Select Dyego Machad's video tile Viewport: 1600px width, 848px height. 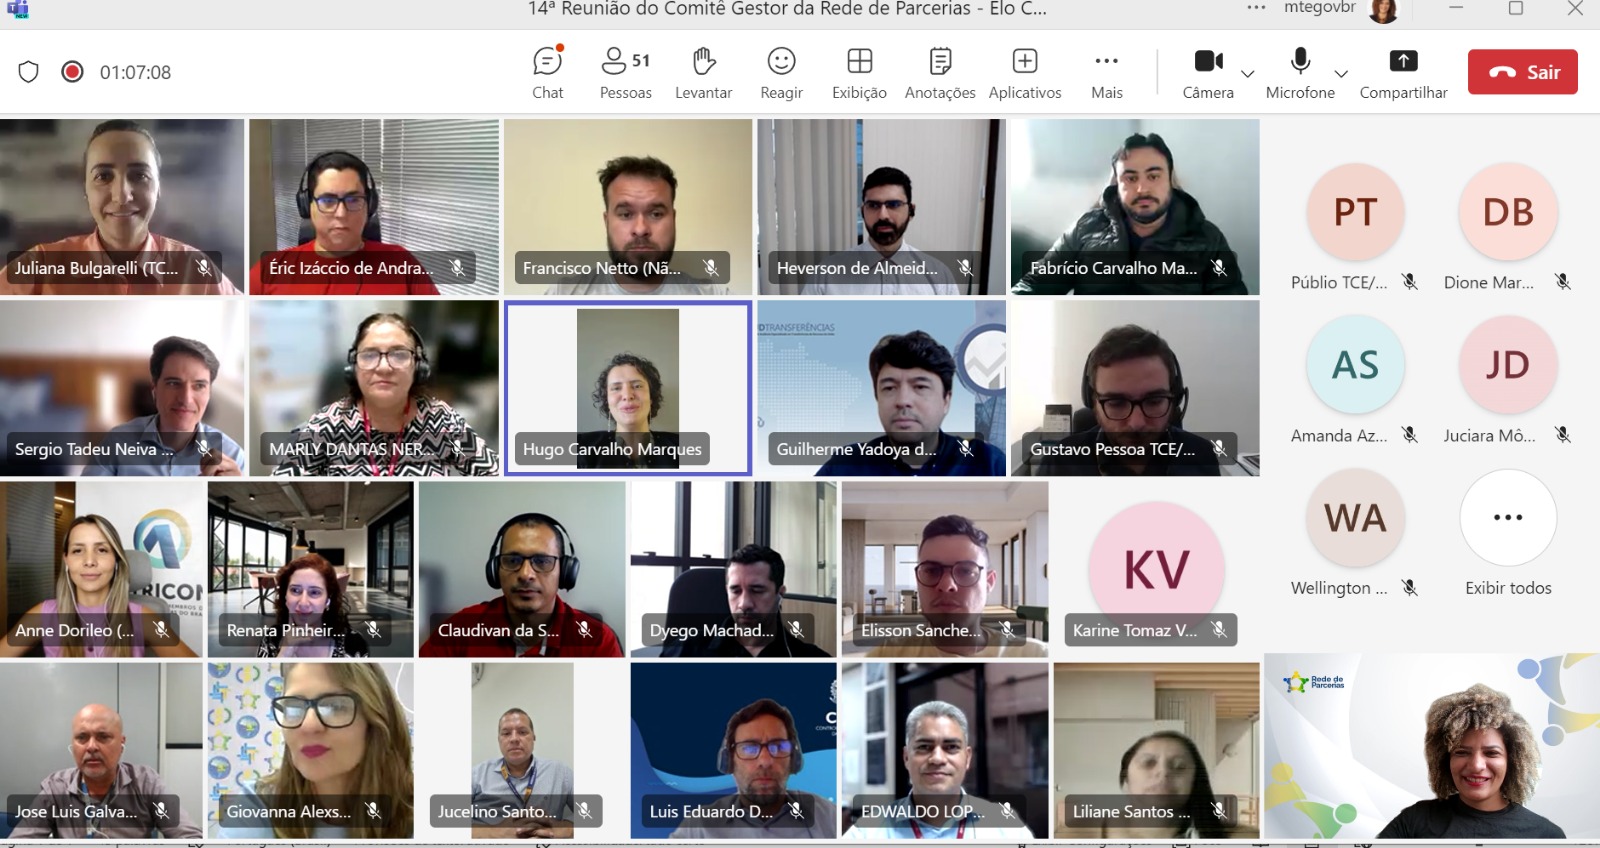point(734,569)
